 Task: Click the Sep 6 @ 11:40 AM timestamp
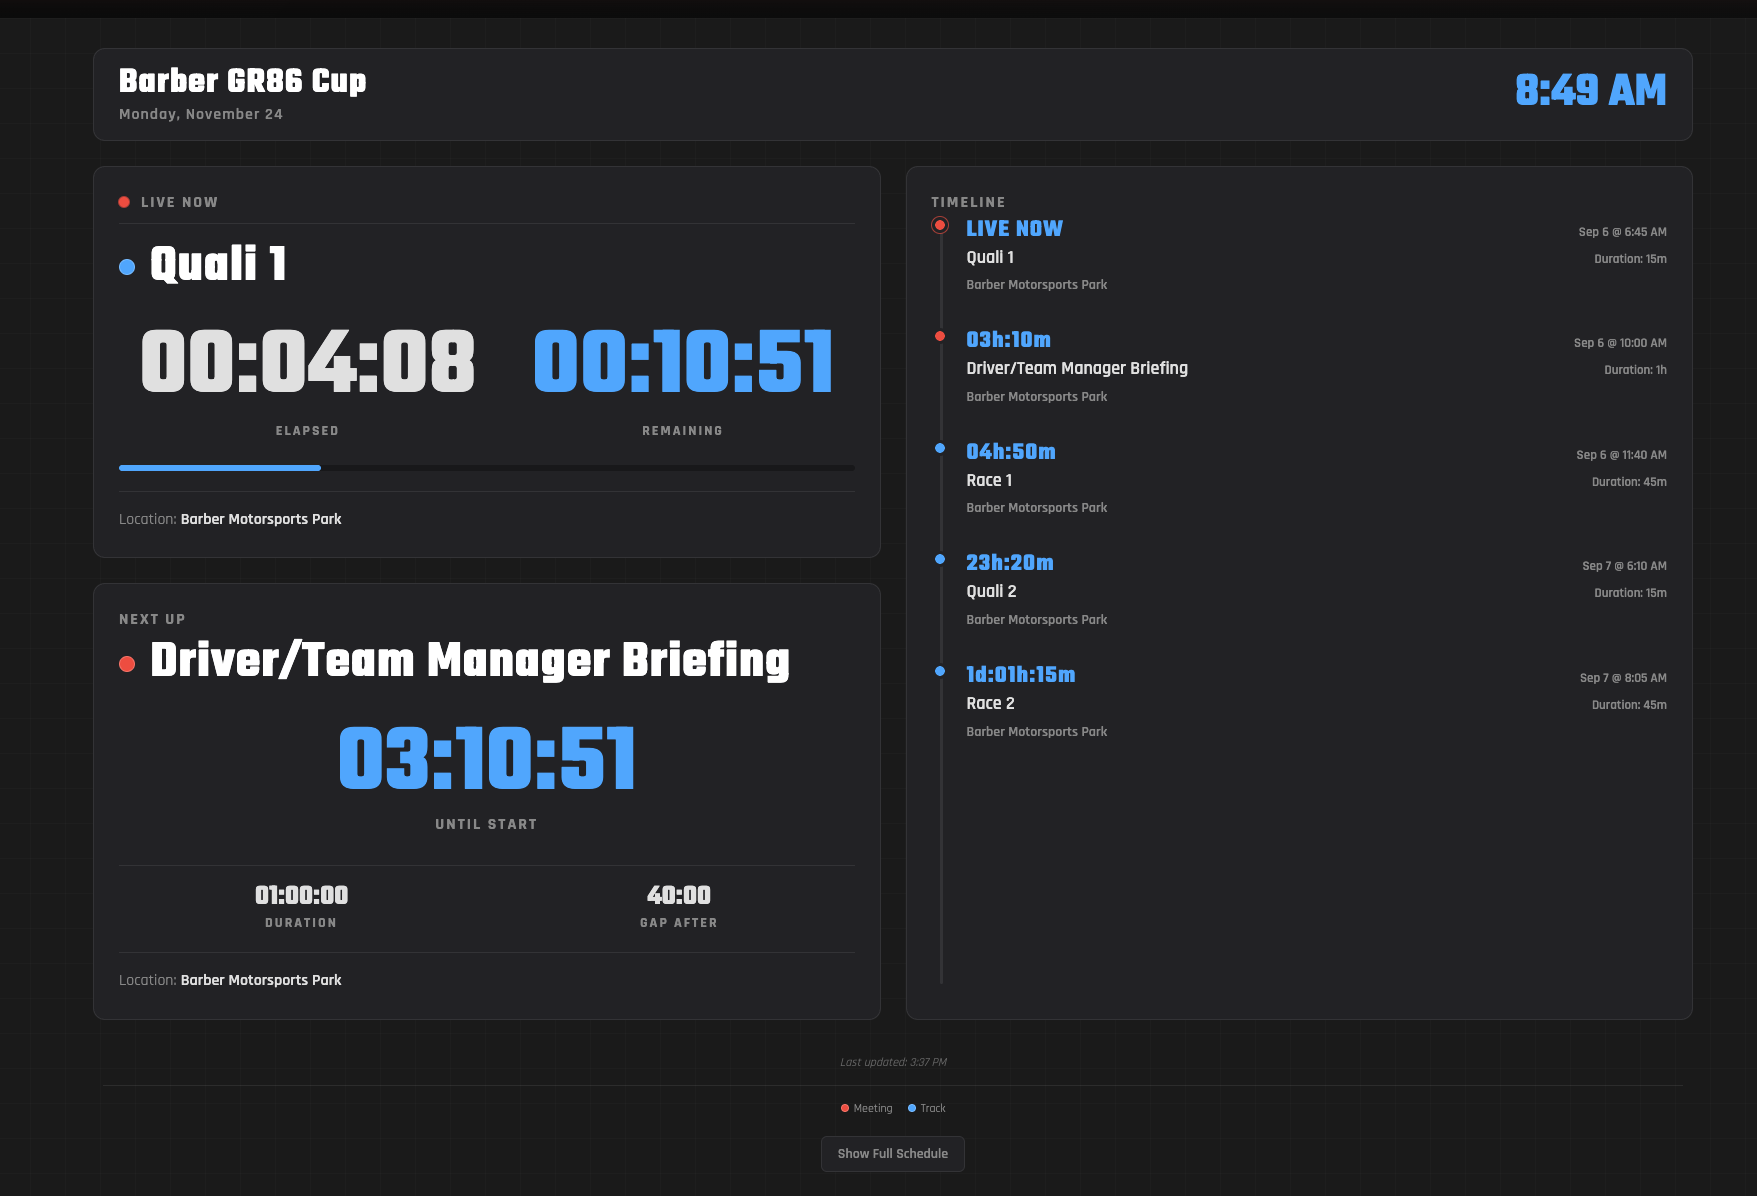1621,455
